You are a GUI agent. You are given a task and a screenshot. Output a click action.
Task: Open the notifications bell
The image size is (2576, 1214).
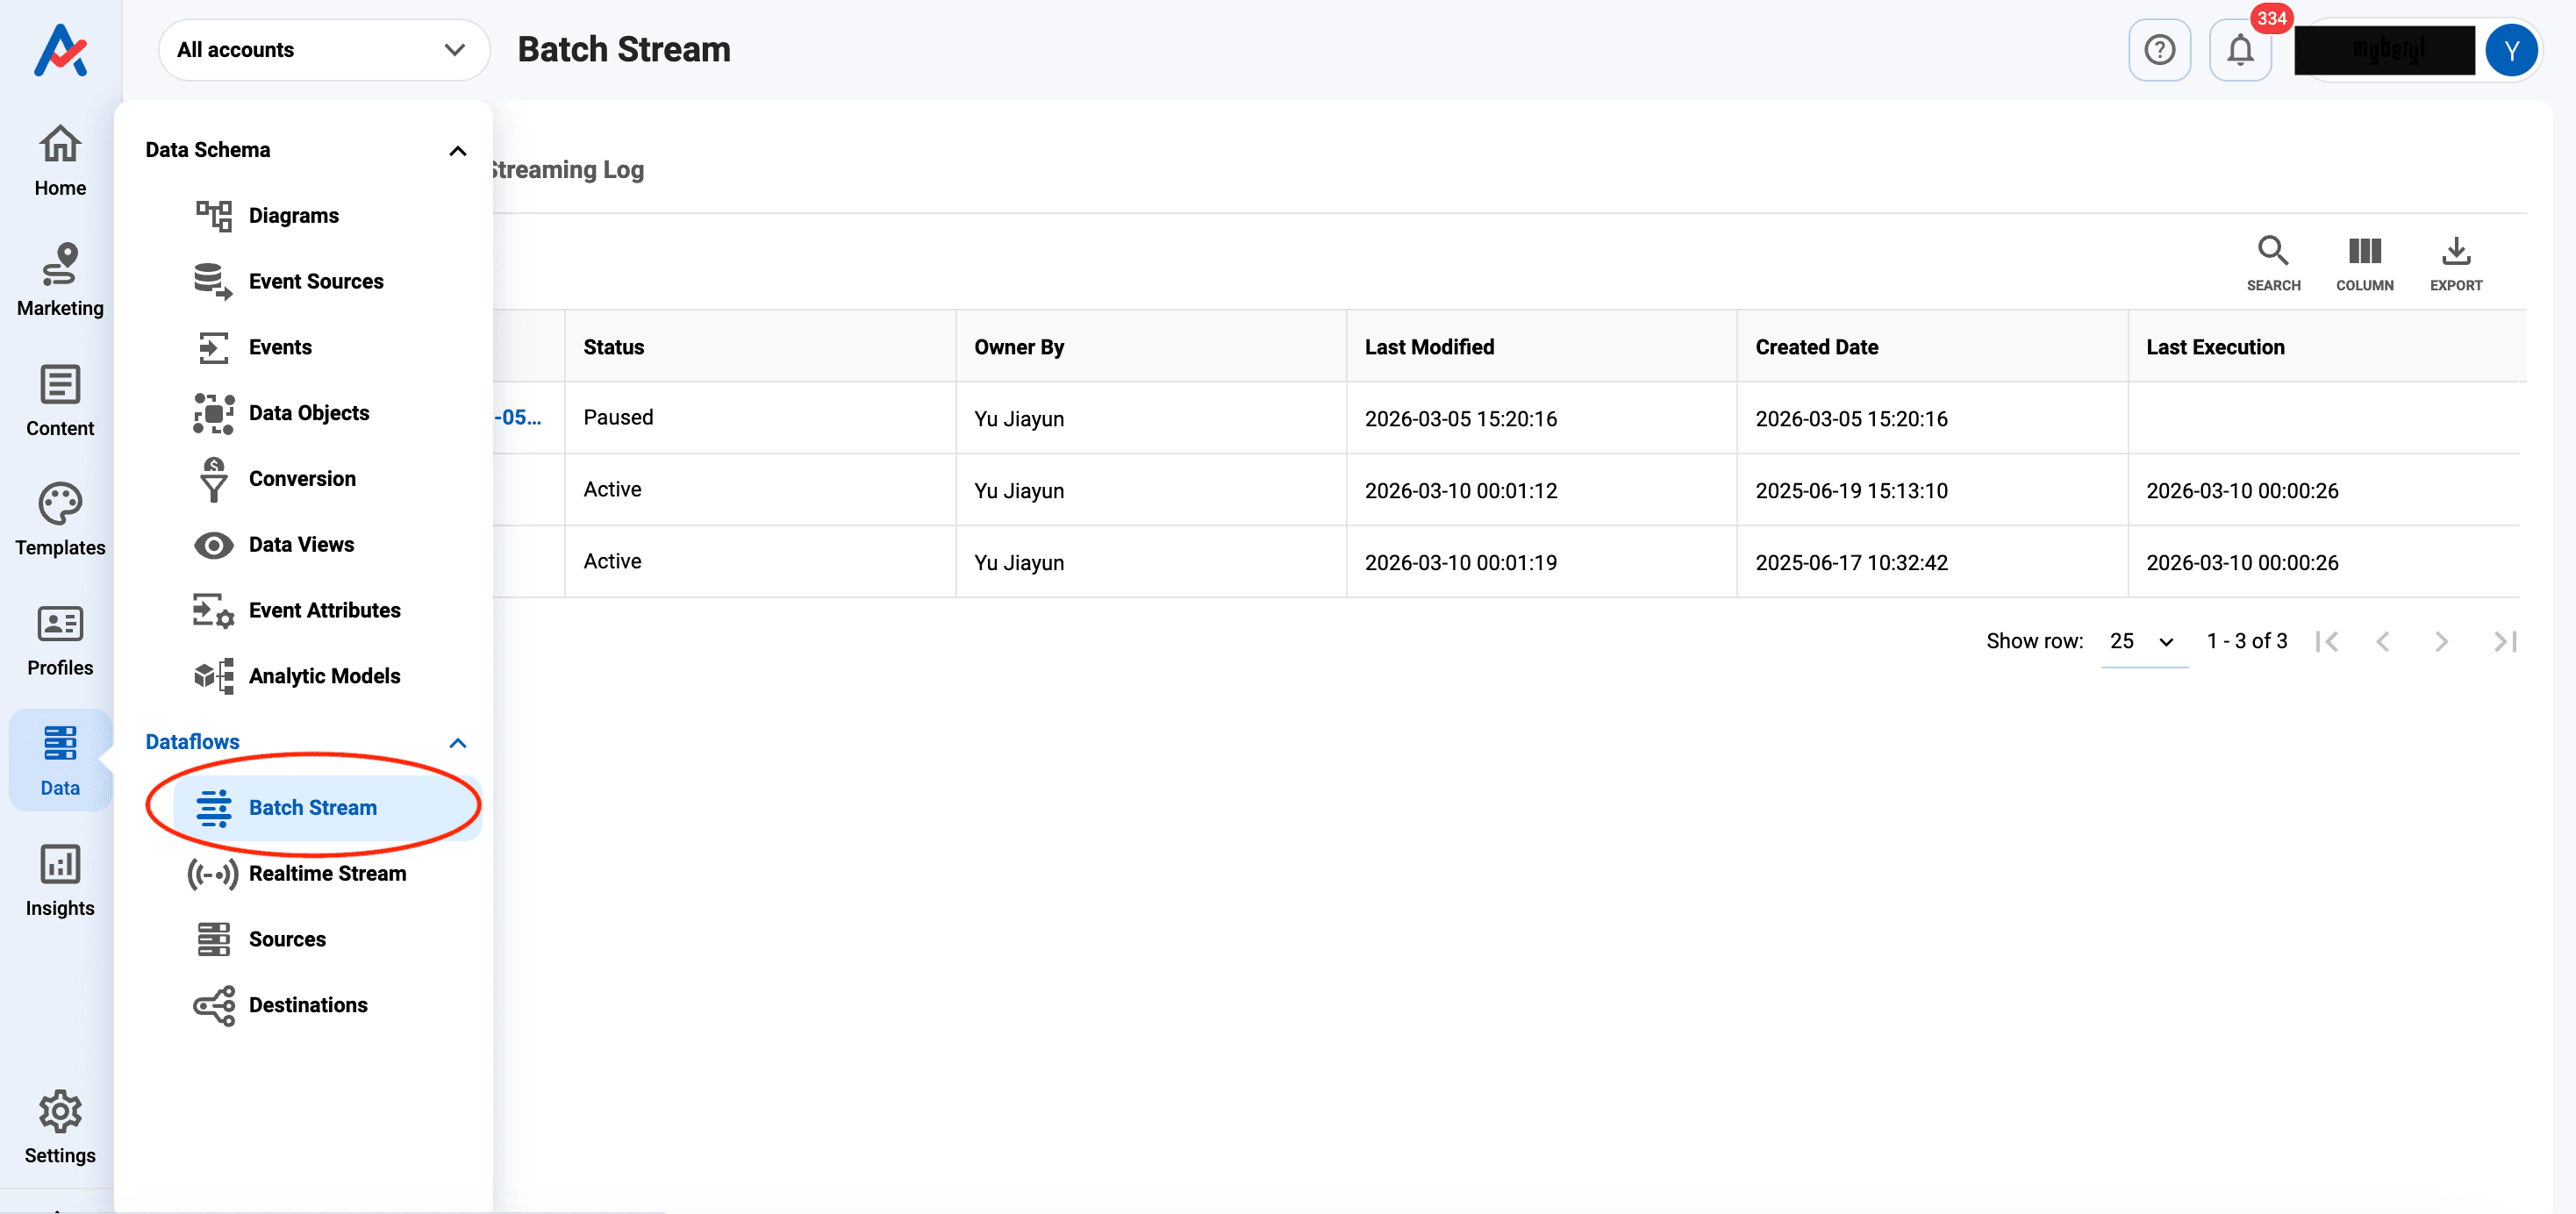[2240, 49]
